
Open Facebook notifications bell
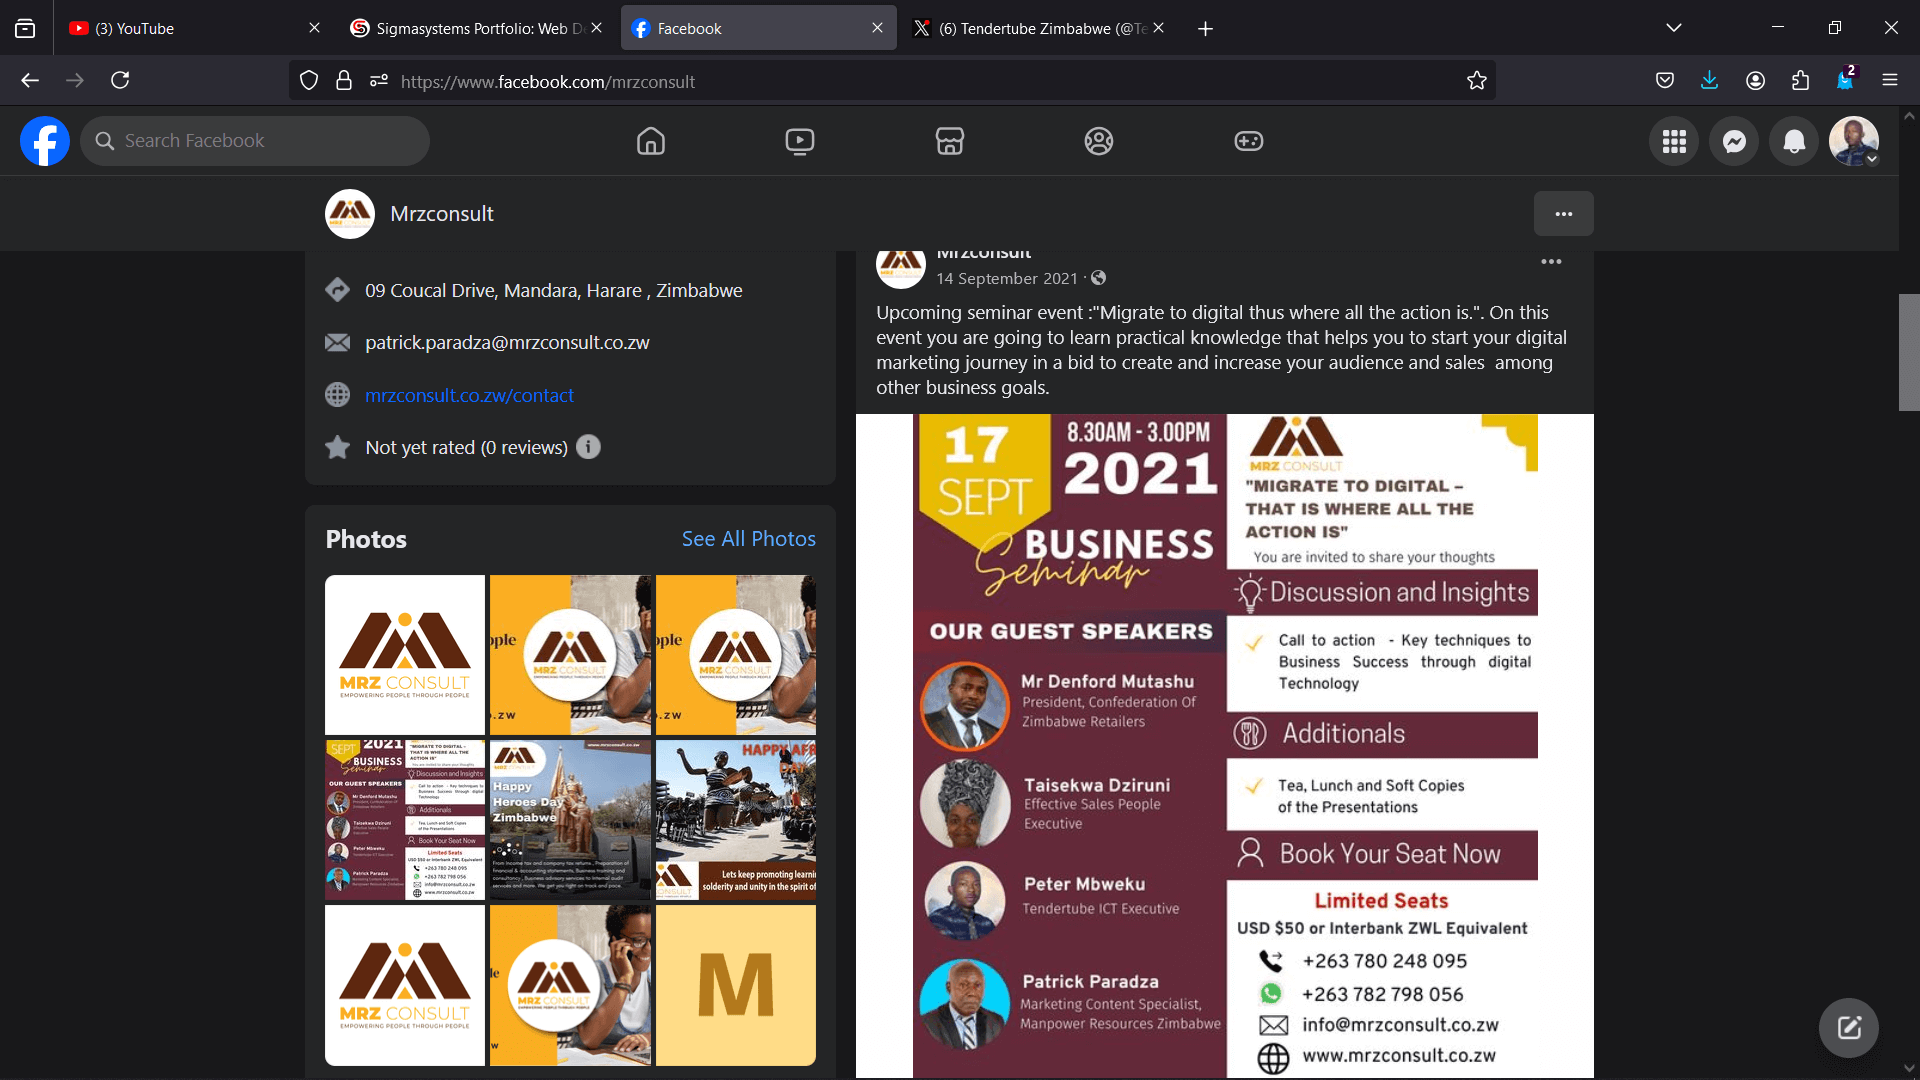pos(1794,141)
